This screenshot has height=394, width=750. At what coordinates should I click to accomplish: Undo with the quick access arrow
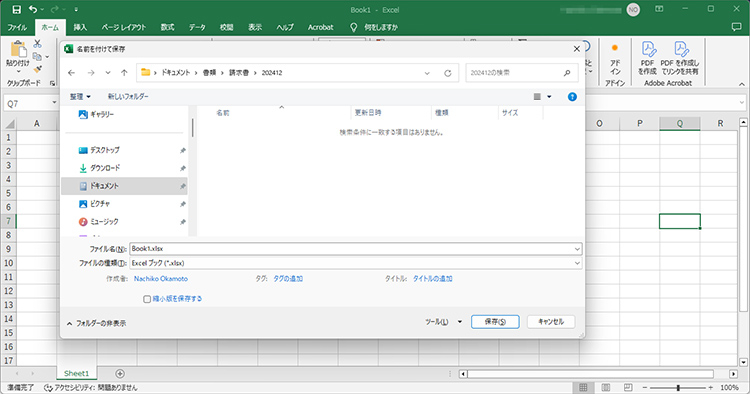point(33,9)
